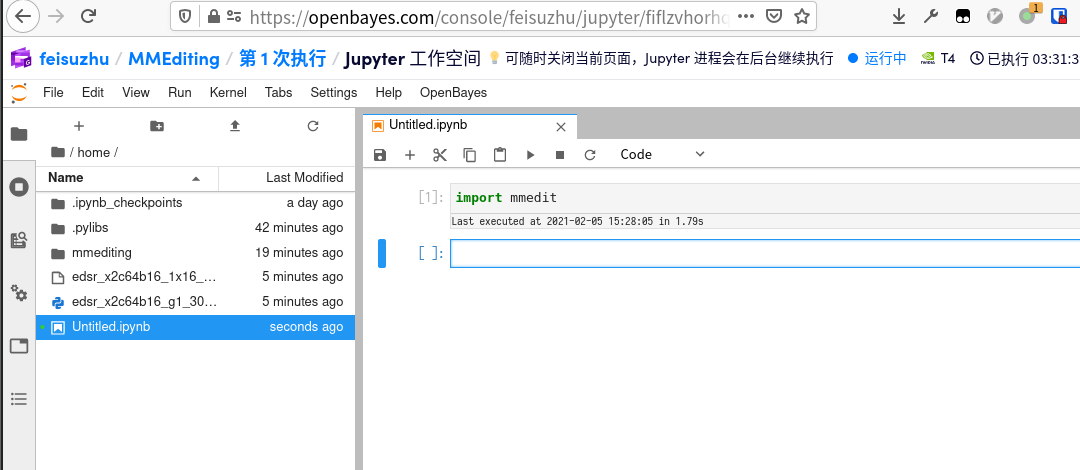The height and width of the screenshot is (470, 1080).
Task: Paste cells using the clipboard icon
Action: tap(500, 155)
